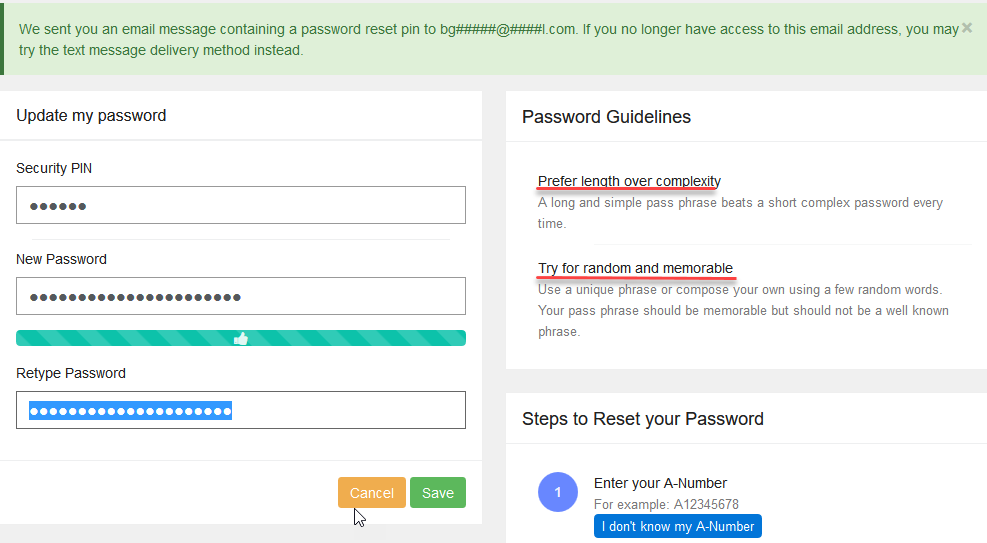Click the New Password label
The image size is (987, 543).
(61, 259)
